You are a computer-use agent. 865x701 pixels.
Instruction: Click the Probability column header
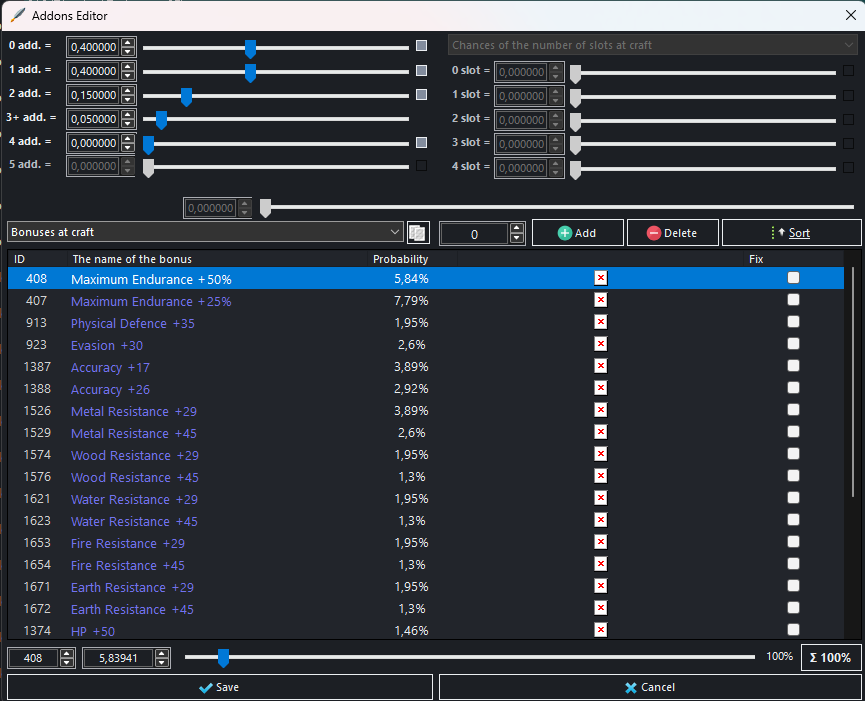(x=400, y=258)
